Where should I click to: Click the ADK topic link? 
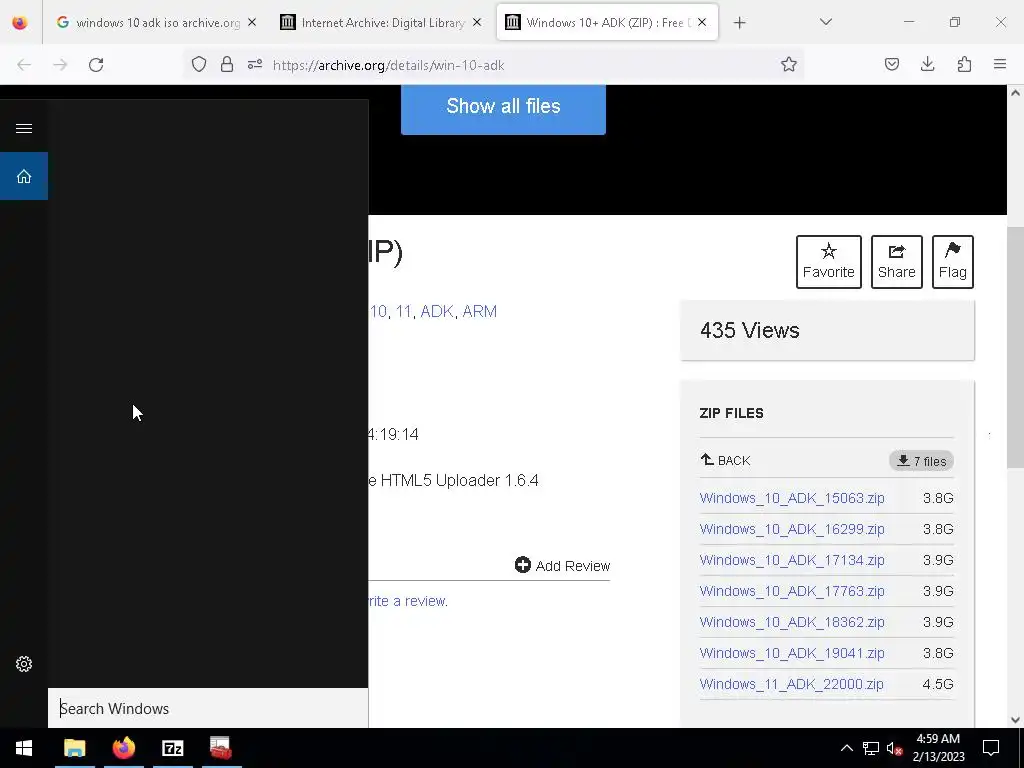pos(437,312)
